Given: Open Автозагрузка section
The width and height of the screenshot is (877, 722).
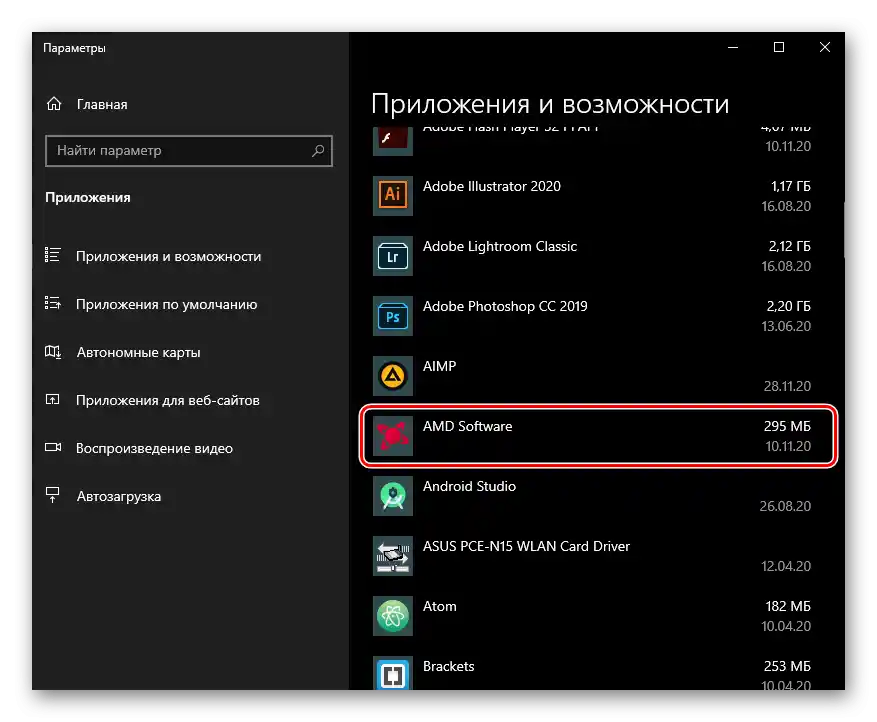Looking at the screenshot, I should 119,497.
